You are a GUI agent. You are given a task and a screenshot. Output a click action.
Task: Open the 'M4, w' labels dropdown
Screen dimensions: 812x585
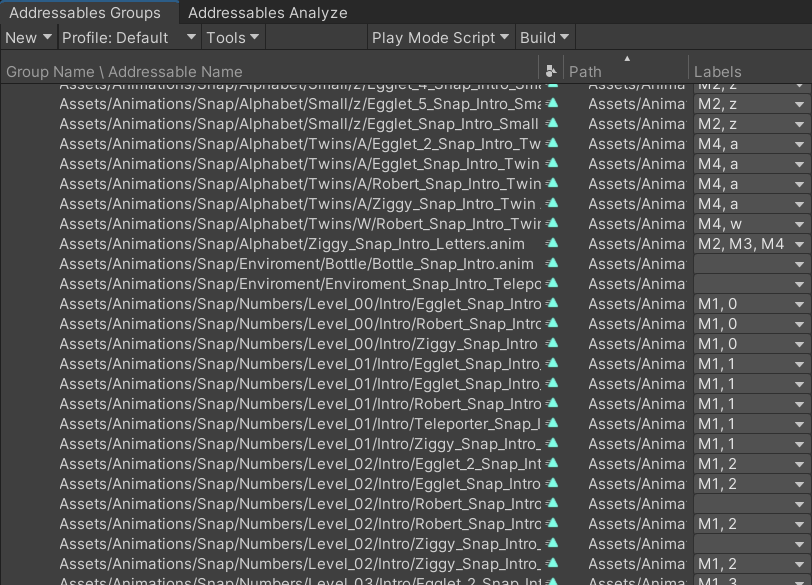[x=751, y=224]
